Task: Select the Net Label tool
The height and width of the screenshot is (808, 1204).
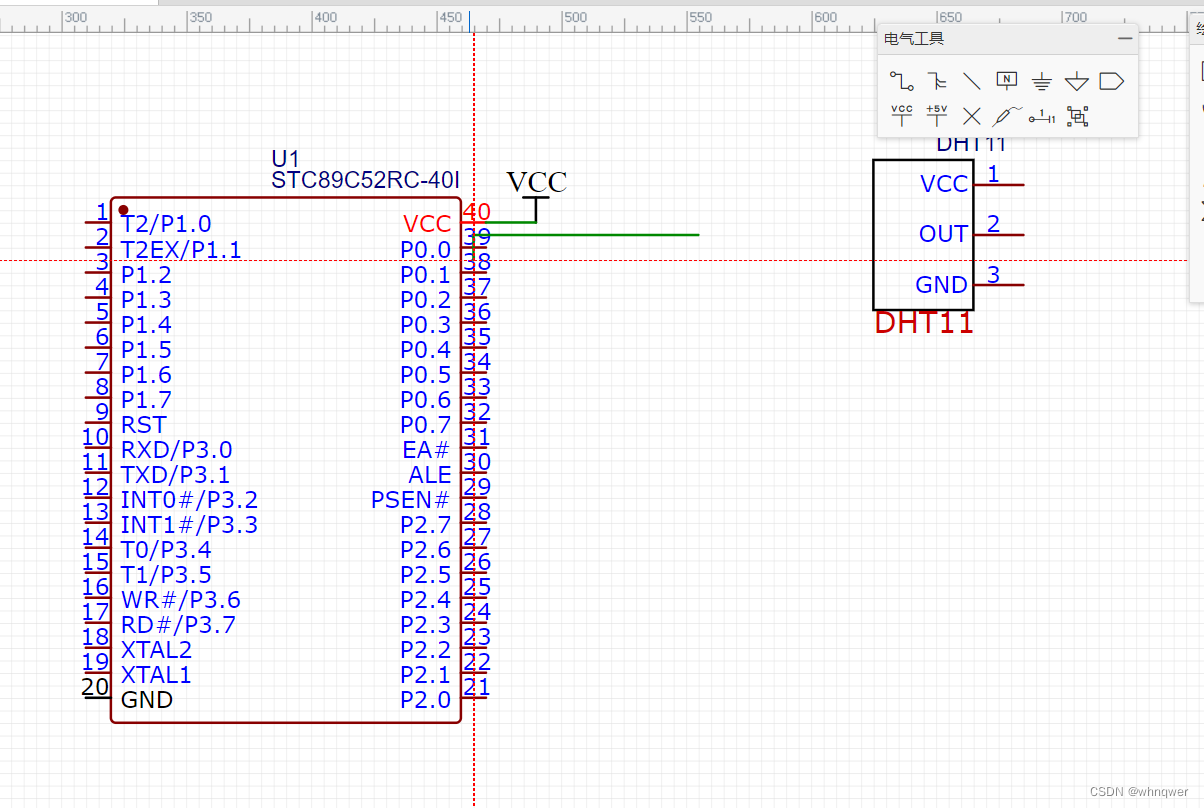Action: 1006,81
